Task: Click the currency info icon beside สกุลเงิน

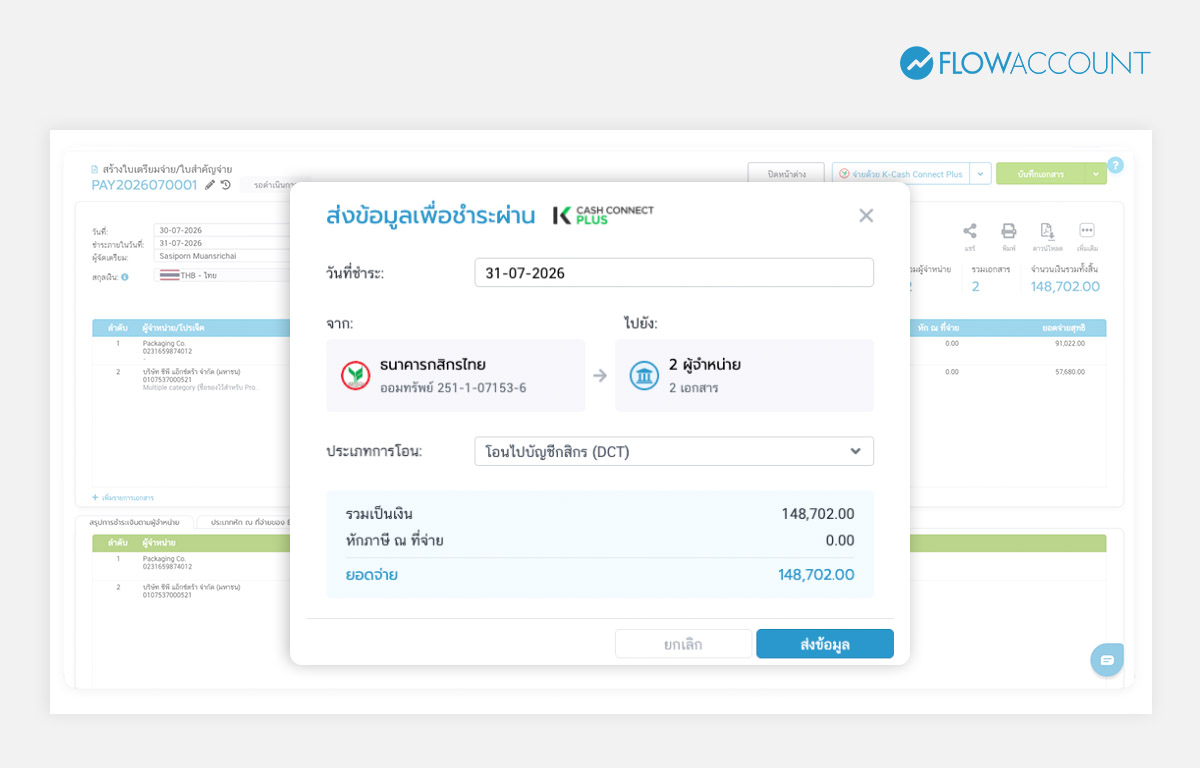Action: point(125,276)
